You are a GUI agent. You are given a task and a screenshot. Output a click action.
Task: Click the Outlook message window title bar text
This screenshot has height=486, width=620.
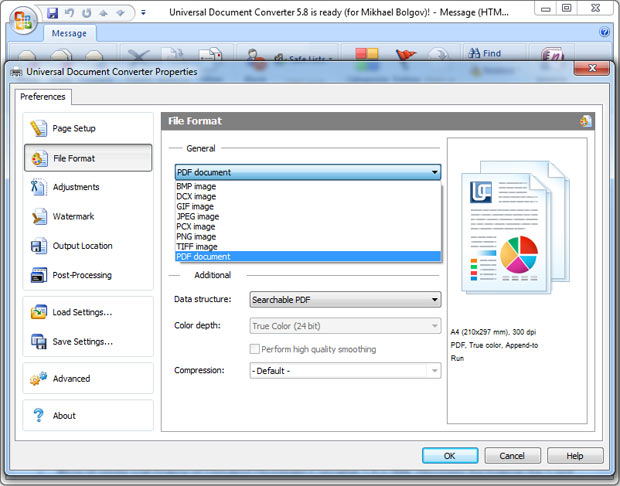(339, 12)
